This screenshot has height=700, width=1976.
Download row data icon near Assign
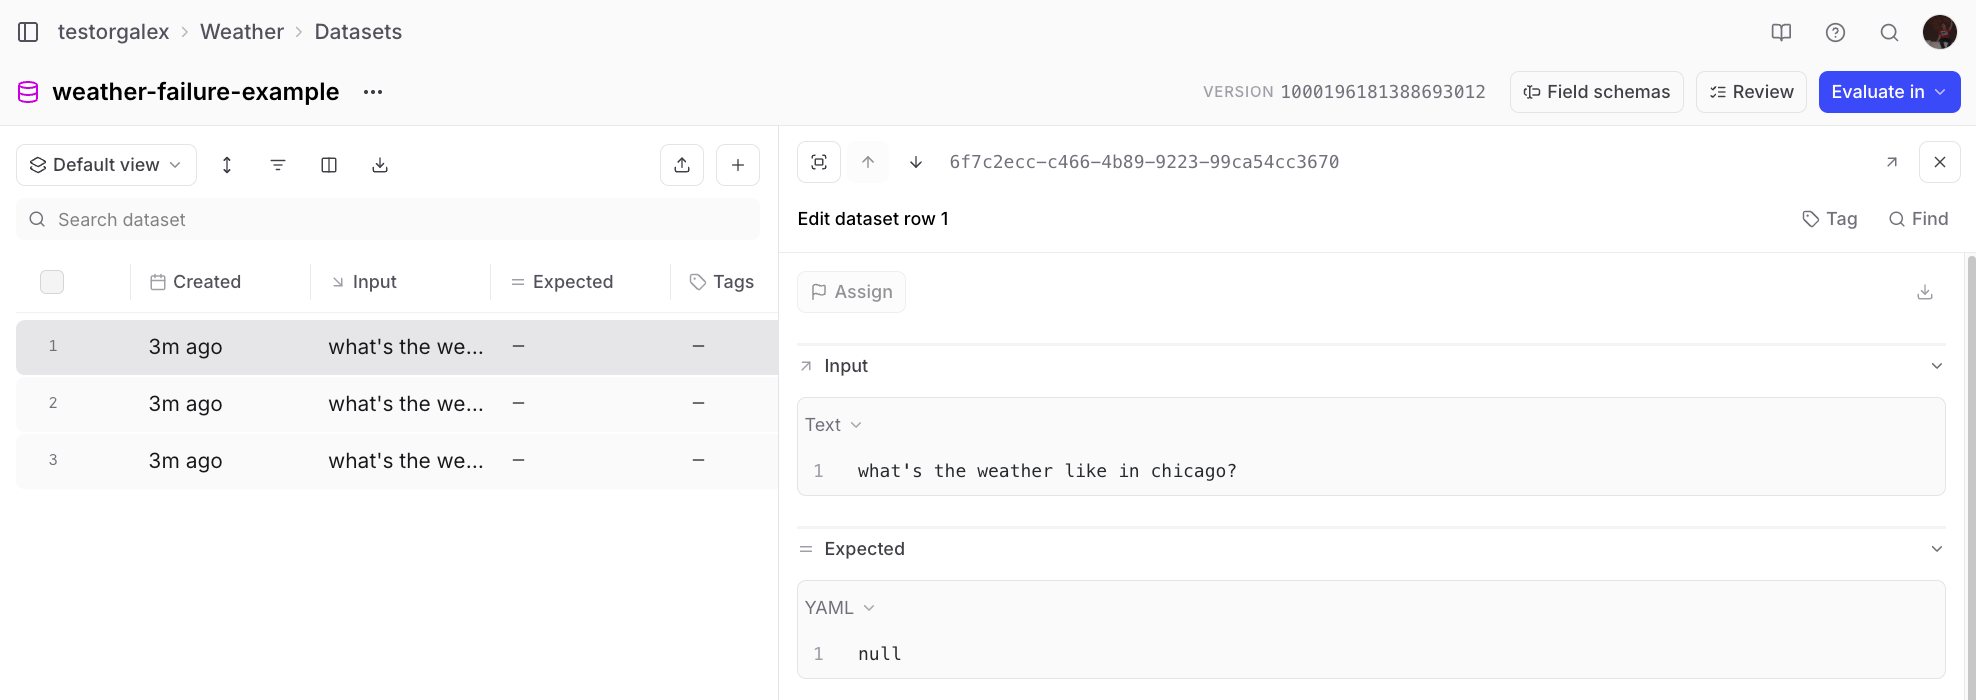[1925, 292]
